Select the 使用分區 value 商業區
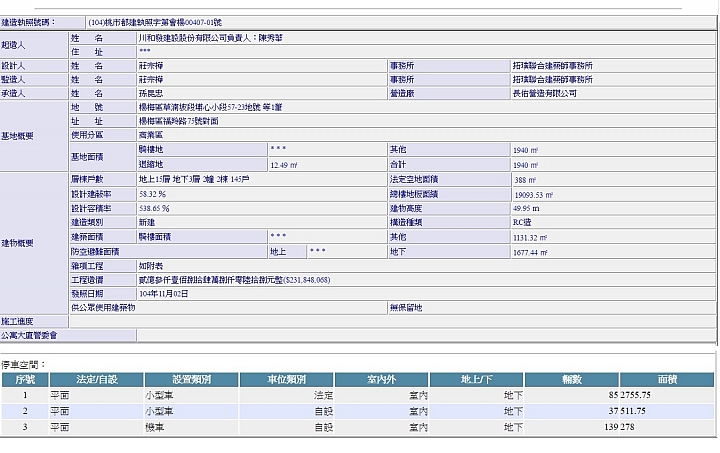Screen dimensions: 720x453 tap(151, 135)
